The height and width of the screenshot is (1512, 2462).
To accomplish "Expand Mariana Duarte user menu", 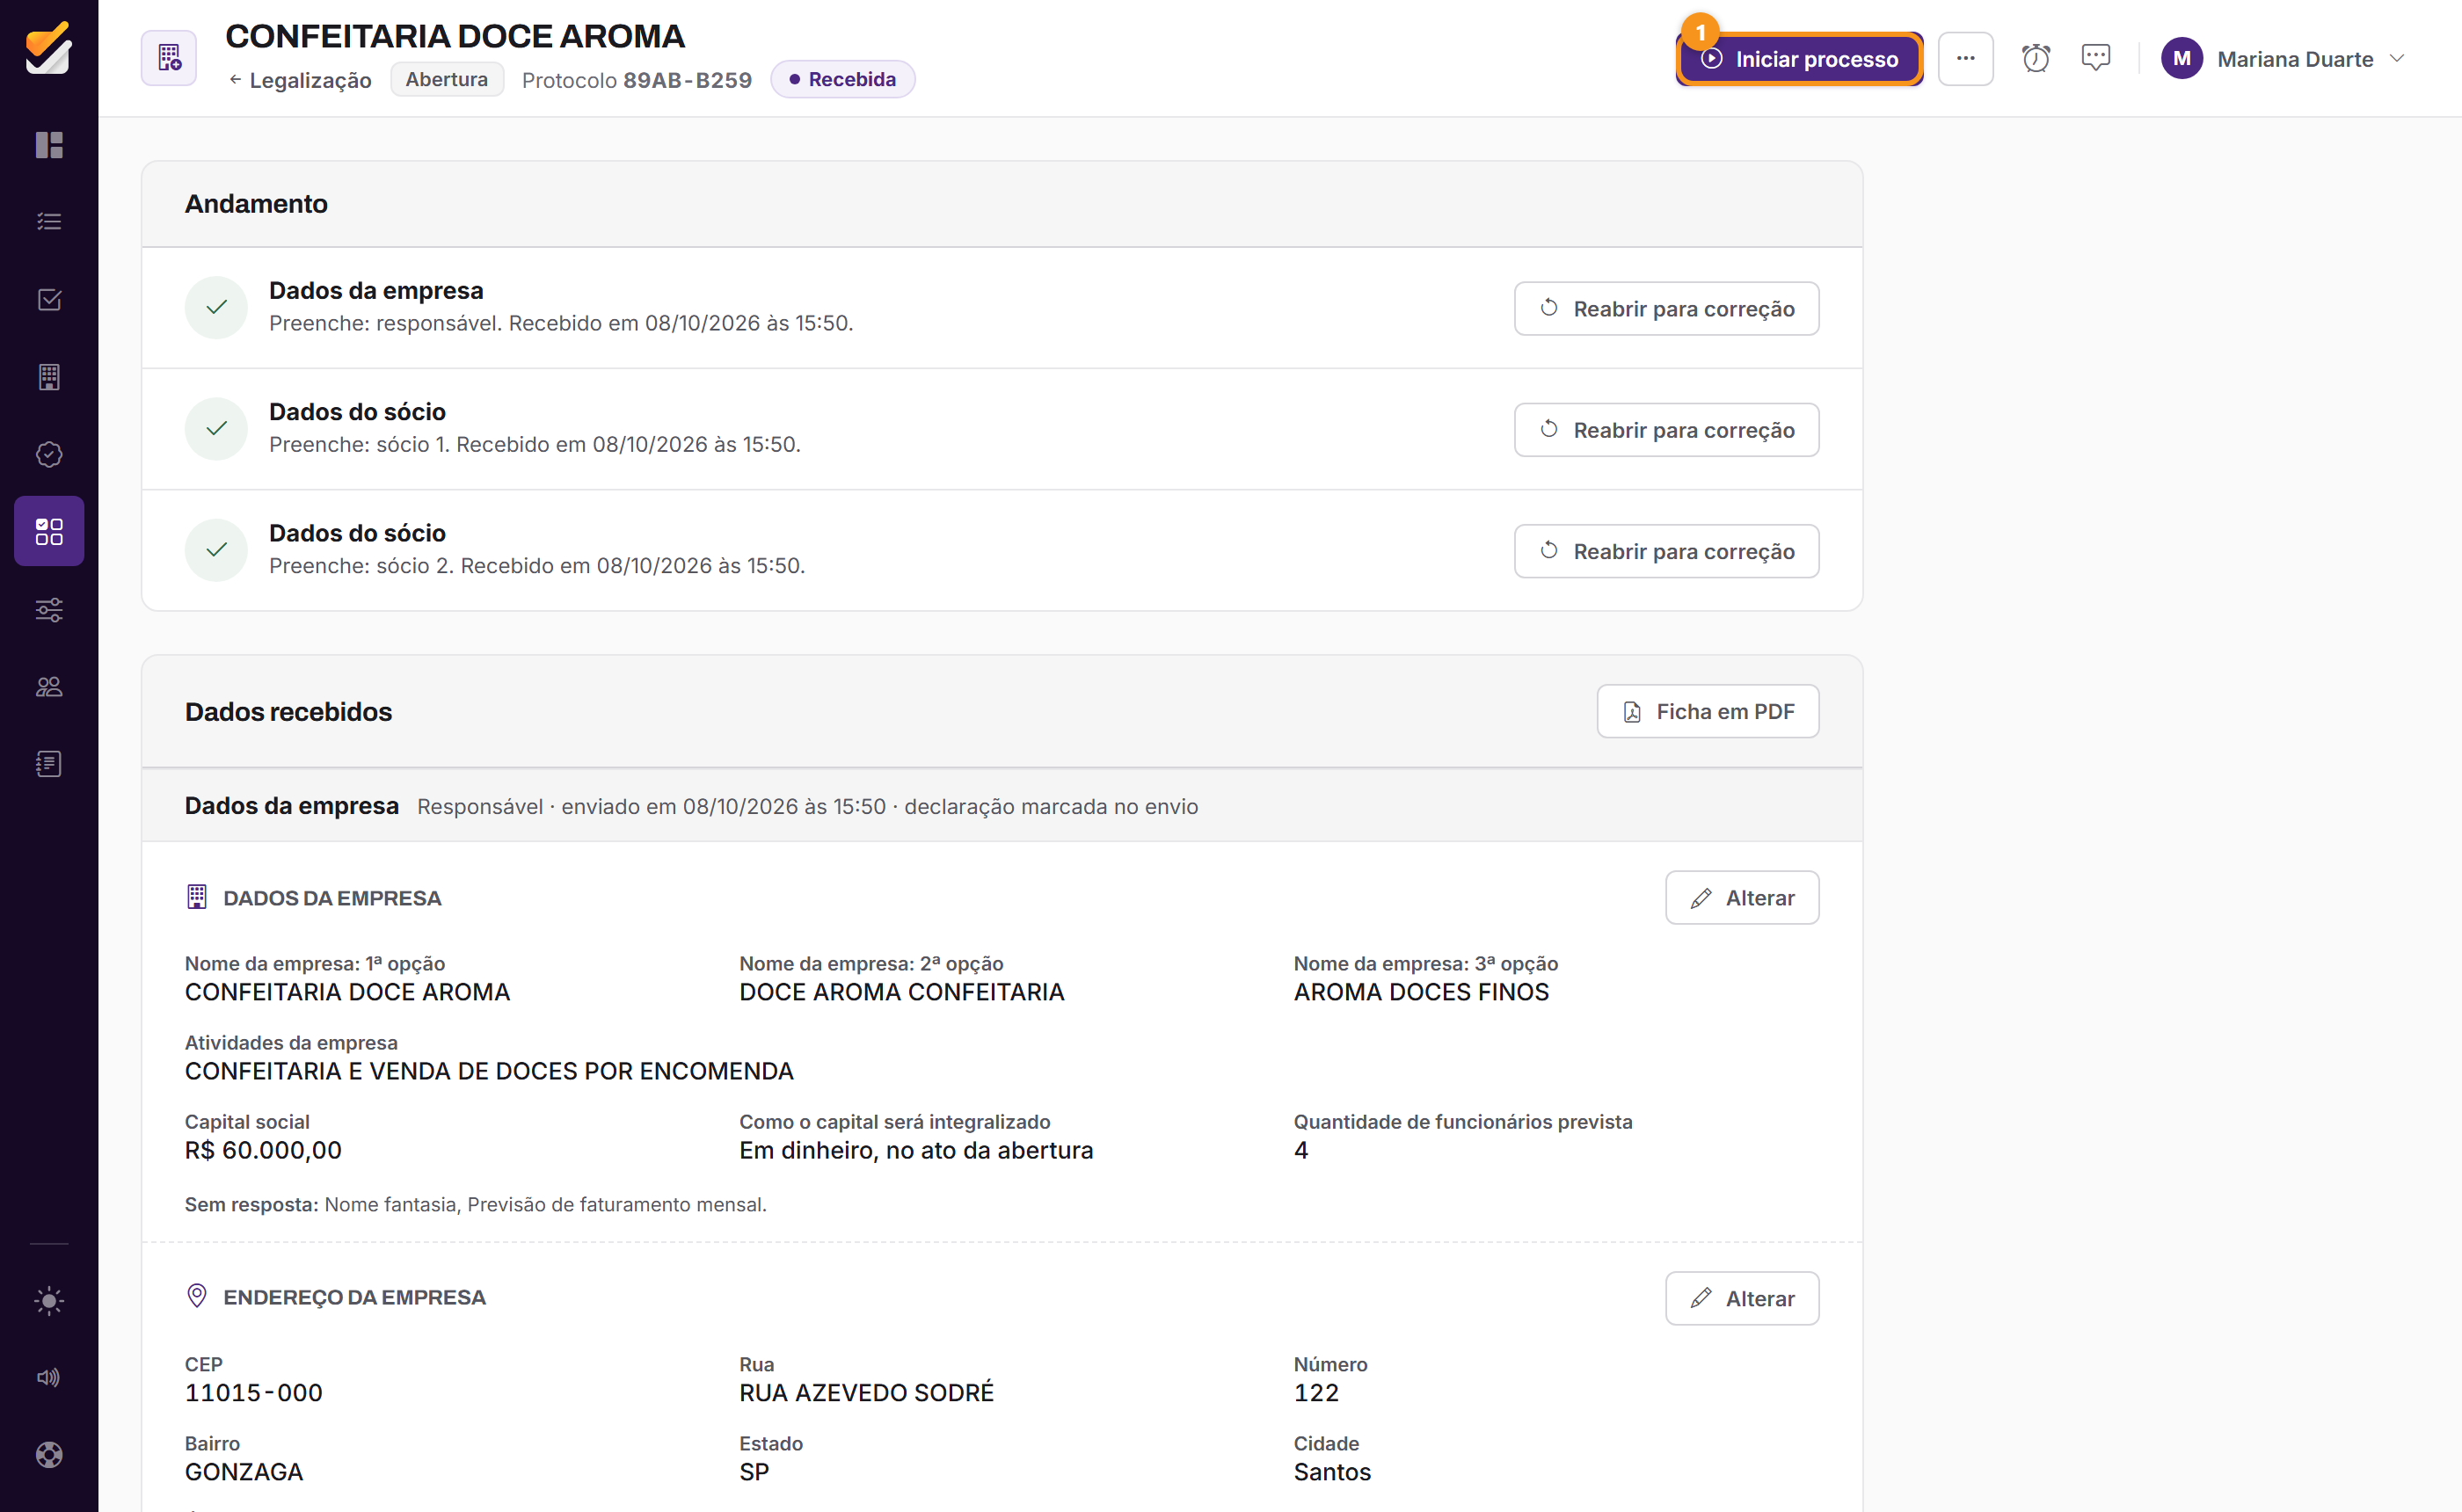I will pos(2283,58).
